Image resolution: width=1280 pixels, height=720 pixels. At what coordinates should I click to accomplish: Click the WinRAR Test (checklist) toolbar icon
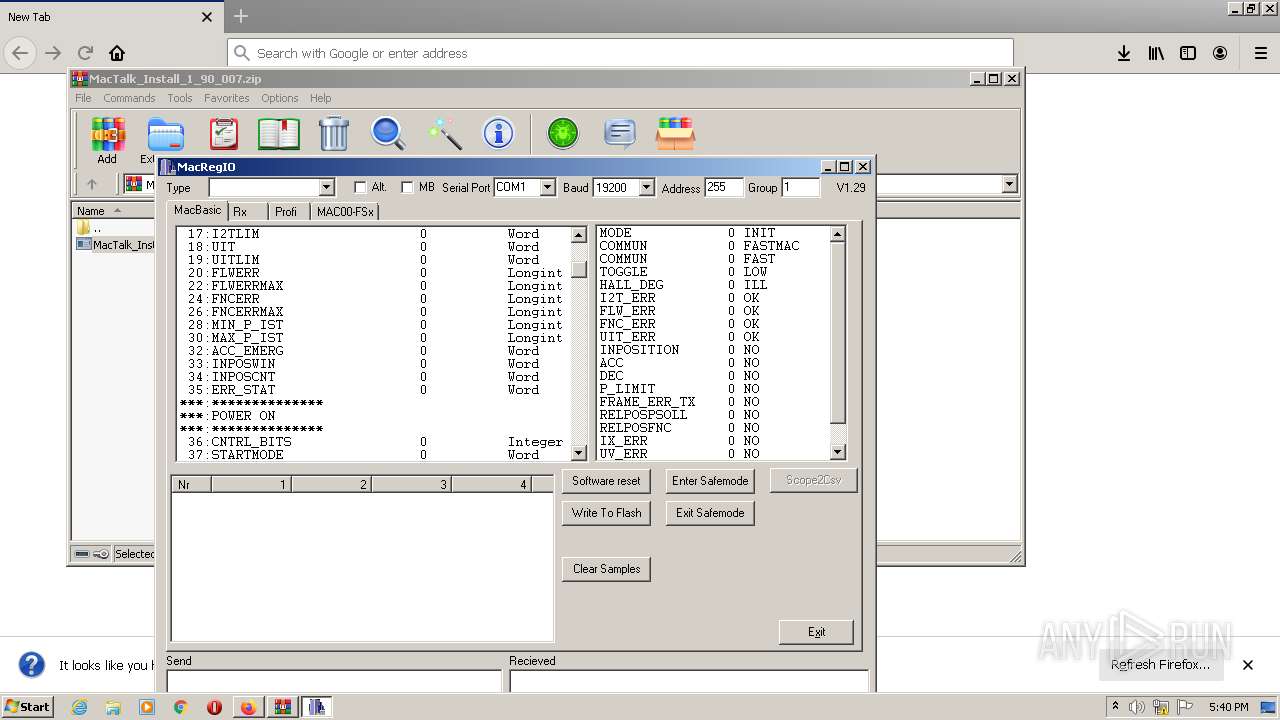click(223, 134)
